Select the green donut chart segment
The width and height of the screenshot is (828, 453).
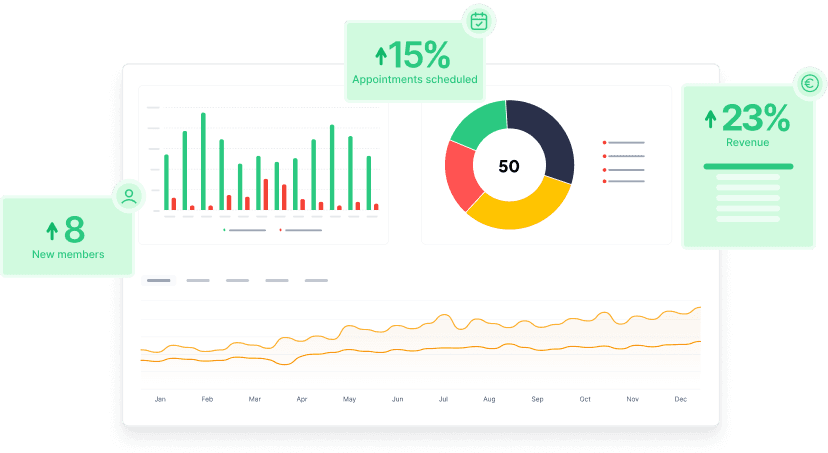tap(477, 124)
